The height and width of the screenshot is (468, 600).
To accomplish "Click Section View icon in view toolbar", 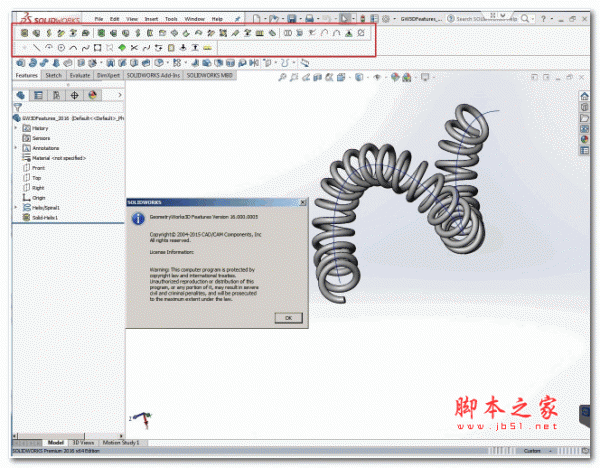I will [318, 77].
